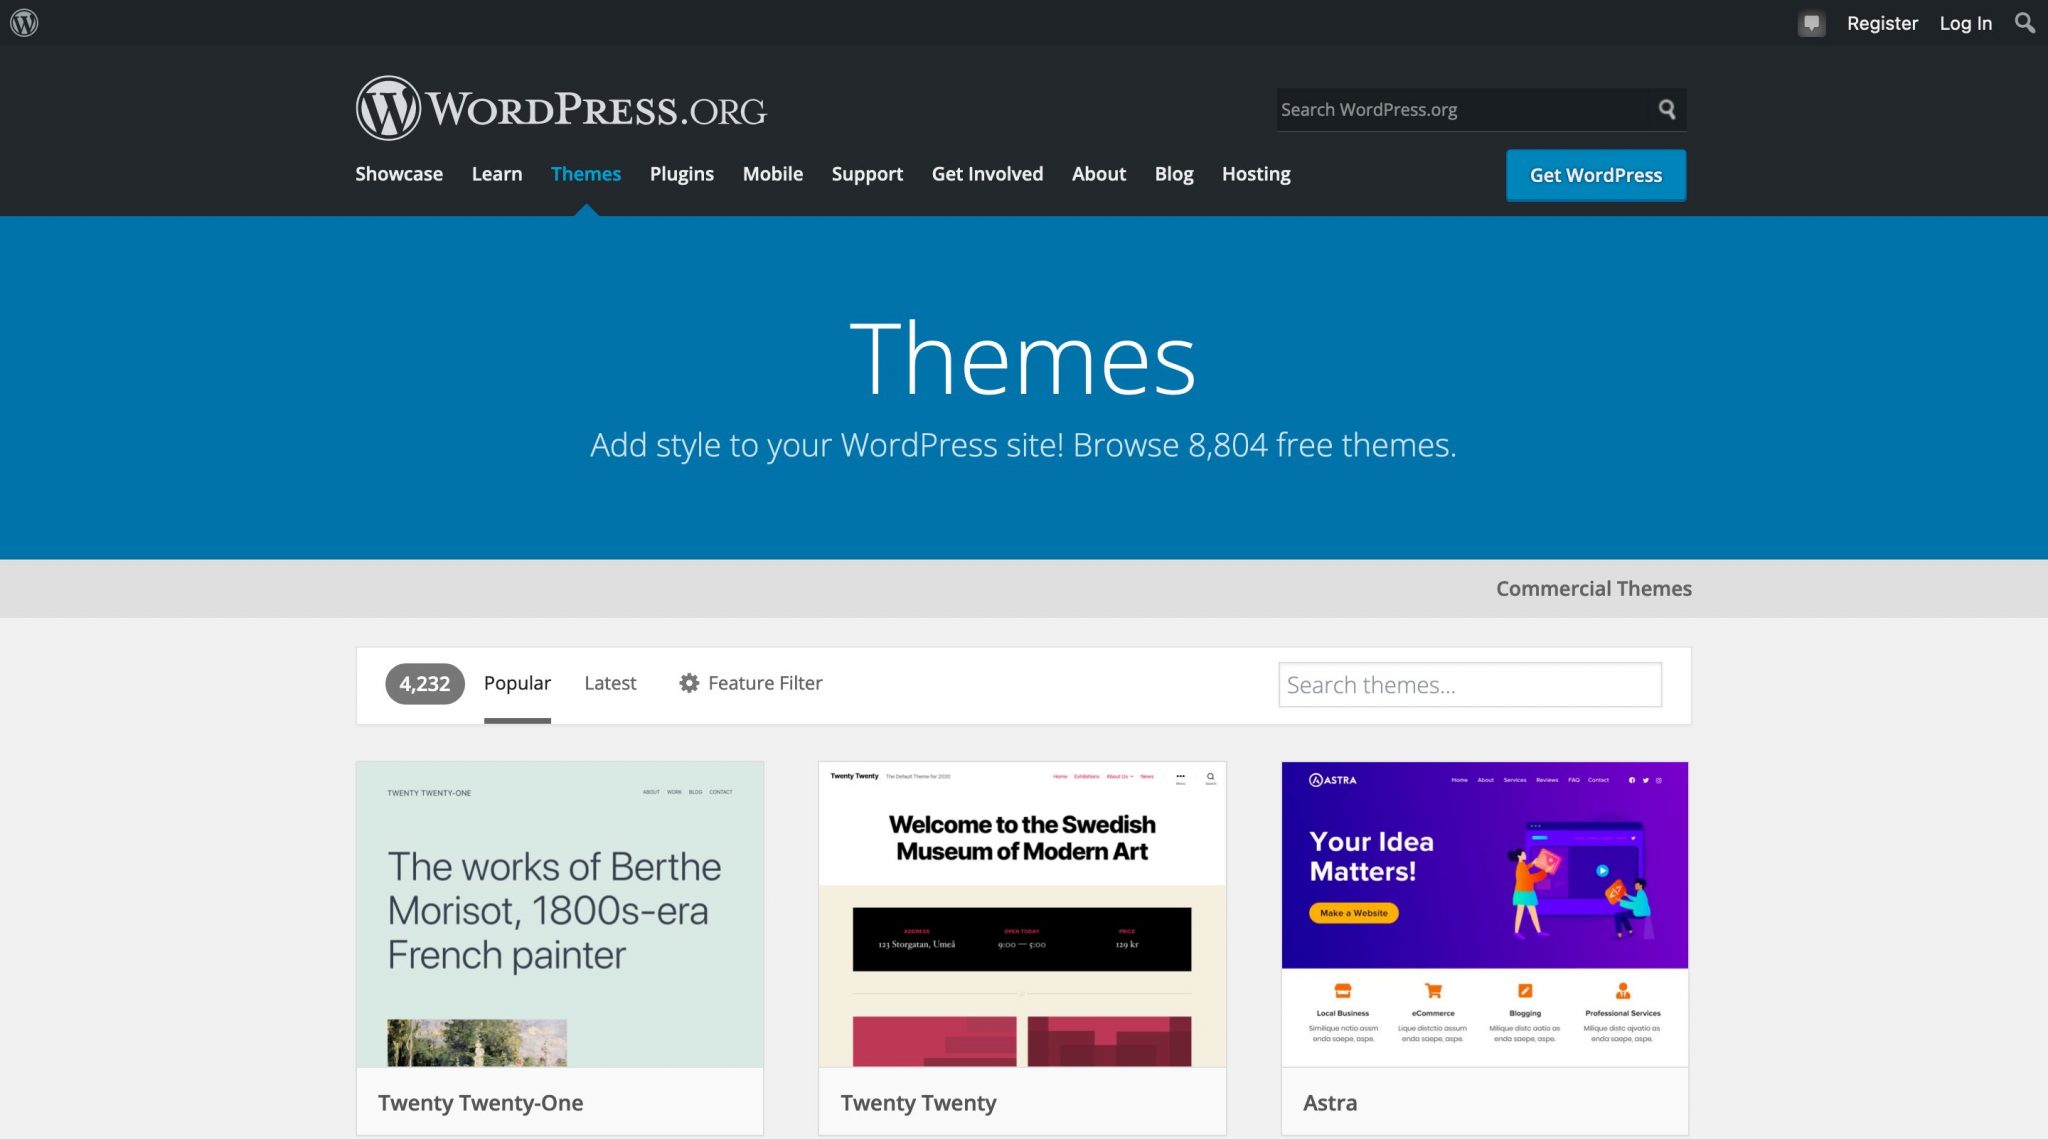The image size is (2048, 1139).
Task: Open the Commercial Themes link
Action: pyautogui.click(x=1594, y=589)
